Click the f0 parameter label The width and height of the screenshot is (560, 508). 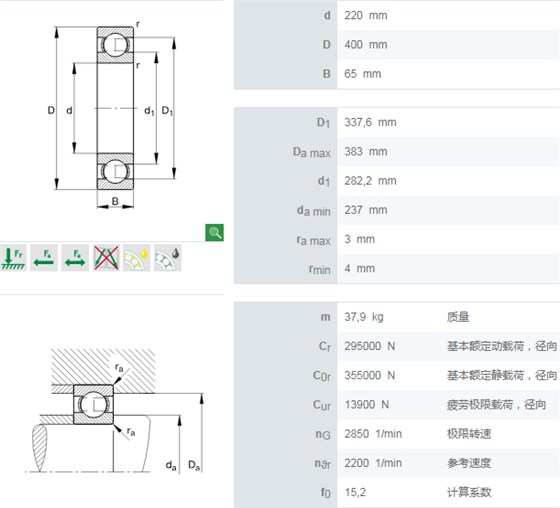click(325, 493)
